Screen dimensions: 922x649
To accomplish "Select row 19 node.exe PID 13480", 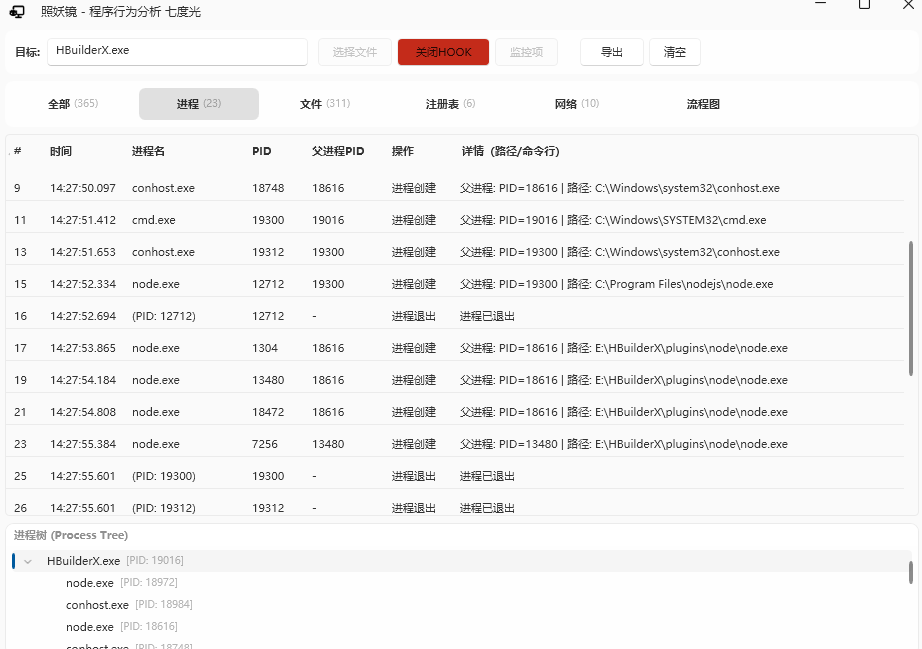I will pyautogui.click(x=455, y=380).
